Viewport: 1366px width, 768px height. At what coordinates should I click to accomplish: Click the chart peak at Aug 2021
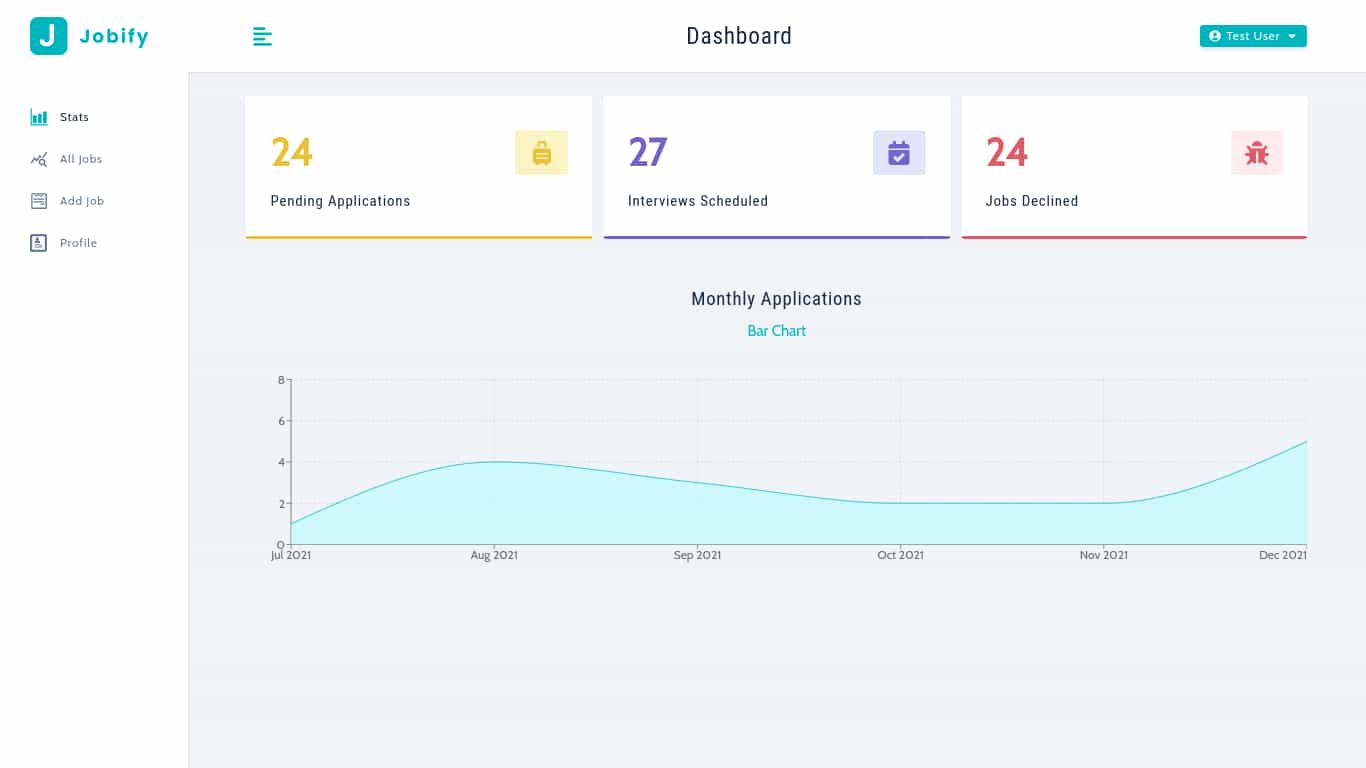point(494,462)
